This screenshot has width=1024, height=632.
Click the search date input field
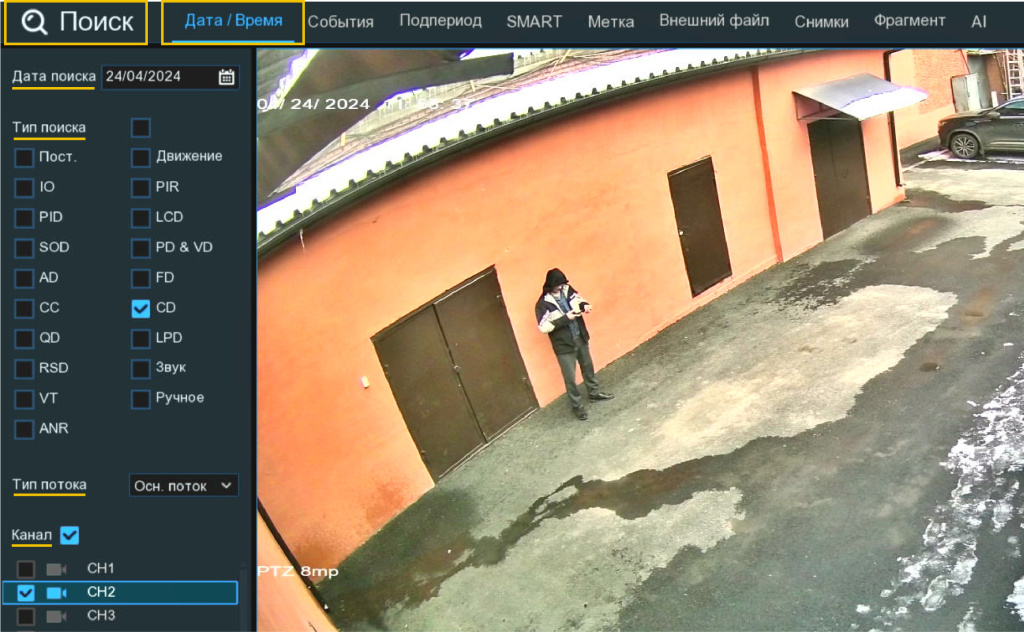point(158,77)
